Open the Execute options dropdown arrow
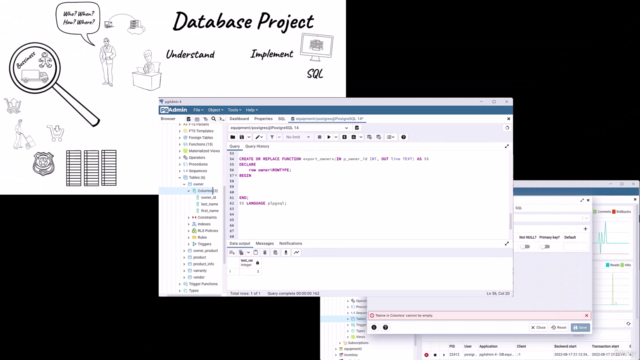Viewport: 640px width, 360px height. tap(336, 137)
